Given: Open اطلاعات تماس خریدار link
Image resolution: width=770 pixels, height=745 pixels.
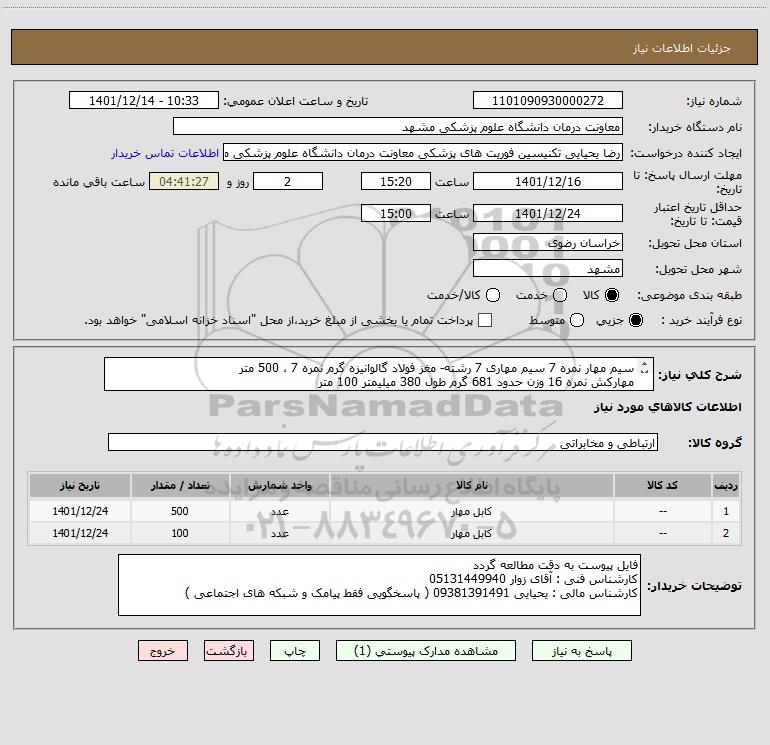Looking at the screenshot, I should click(x=165, y=153).
